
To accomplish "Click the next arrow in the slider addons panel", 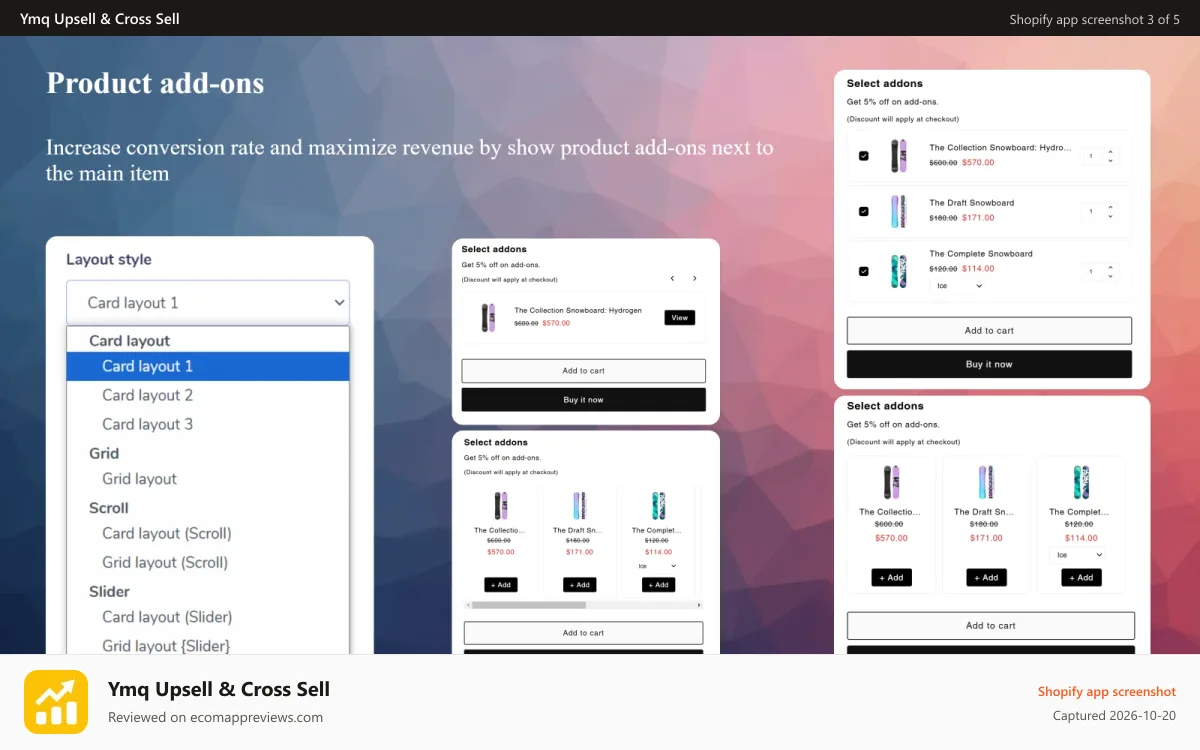I will (x=695, y=278).
